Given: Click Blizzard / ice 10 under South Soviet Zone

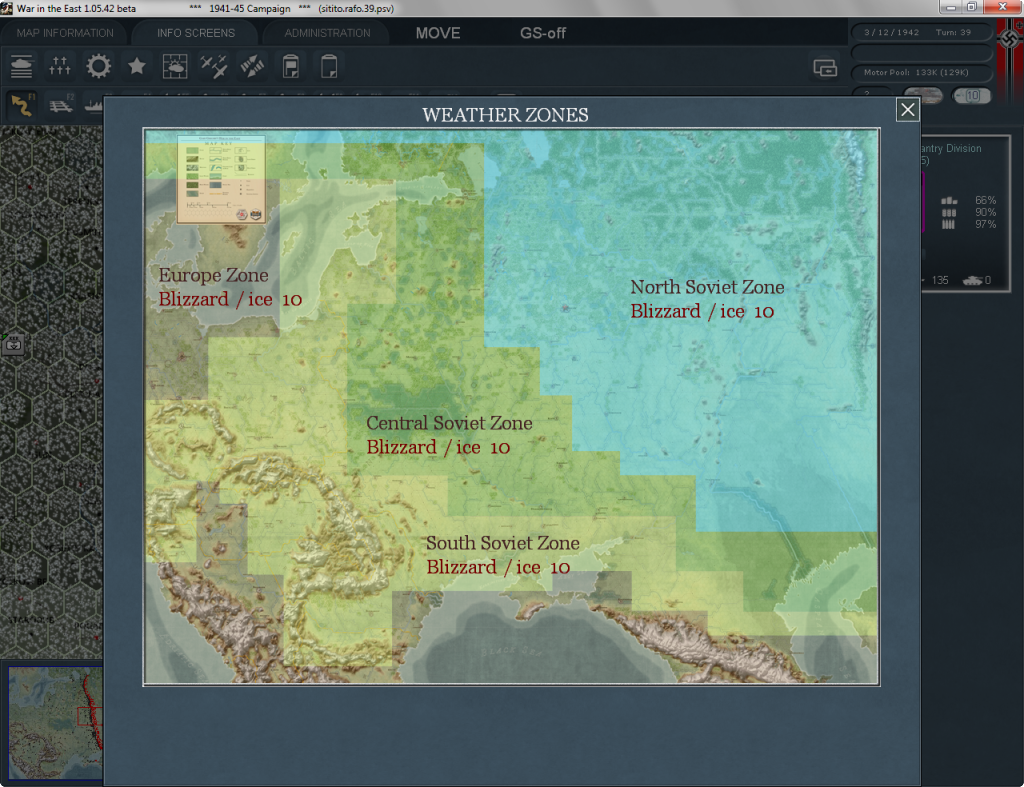Looking at the screenshot, I should [x=498, y=567].
